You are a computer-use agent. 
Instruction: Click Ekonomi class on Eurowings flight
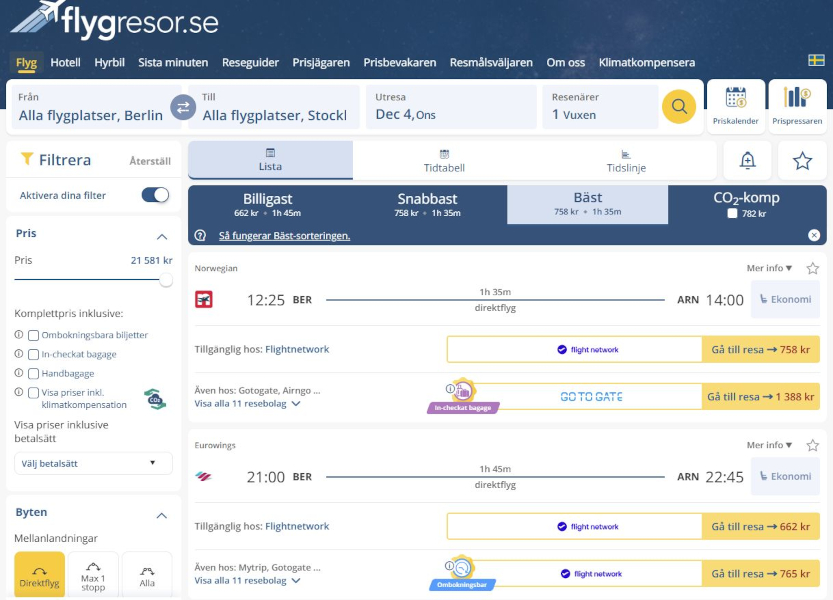pos(785,477)
